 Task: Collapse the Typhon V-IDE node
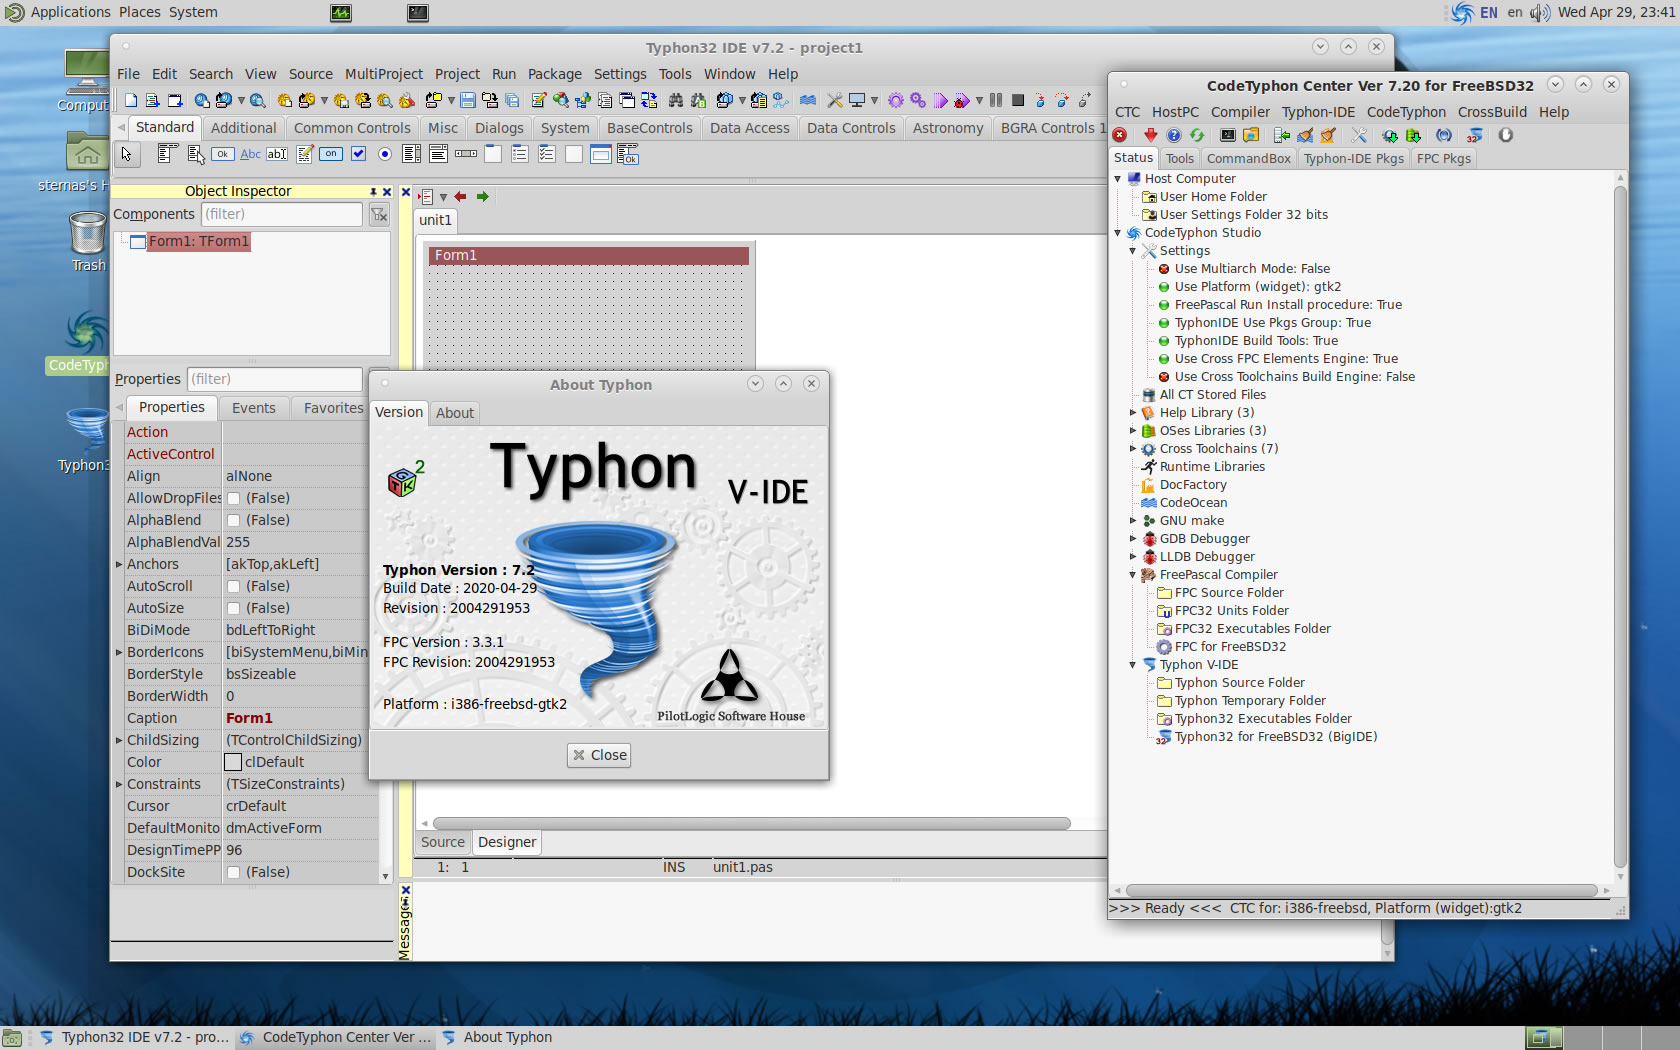tap(1133, 665)
